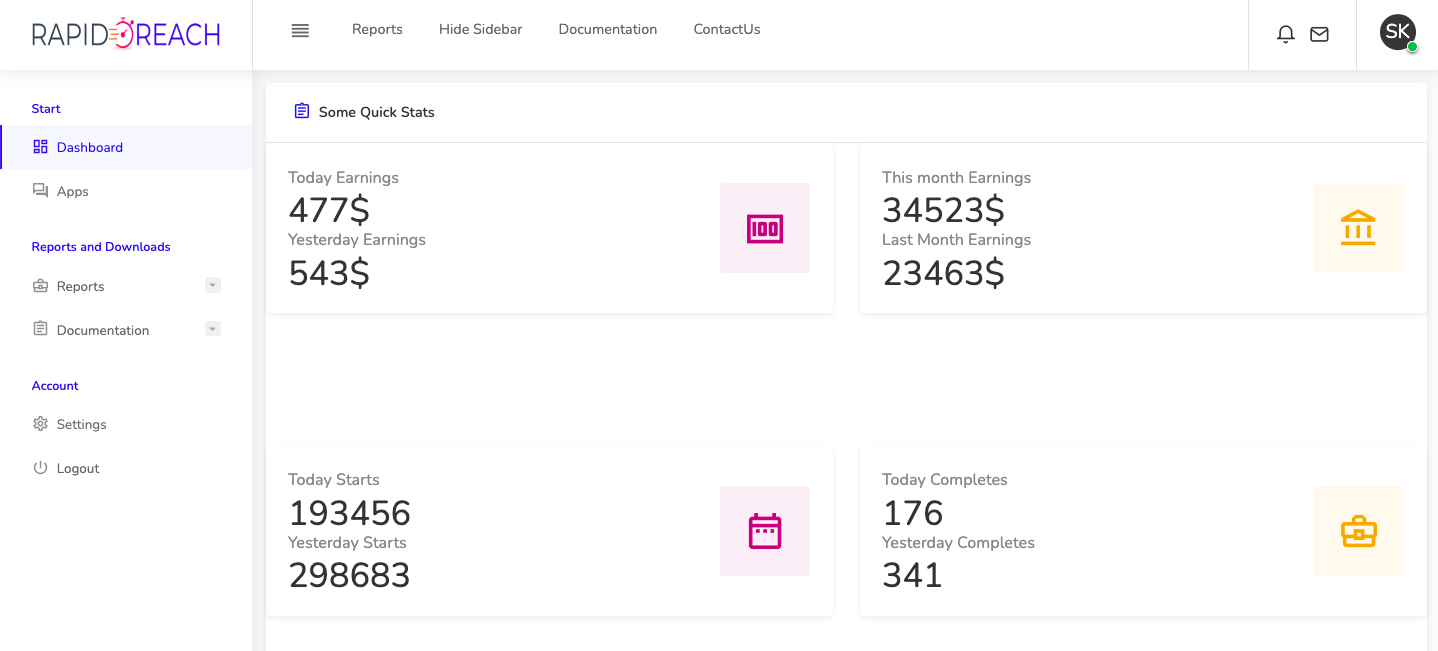The width and height of the screenshot is (1438, 651).
Task: Click the 341 yesterday completes value
Action: (x=913, y=575)
